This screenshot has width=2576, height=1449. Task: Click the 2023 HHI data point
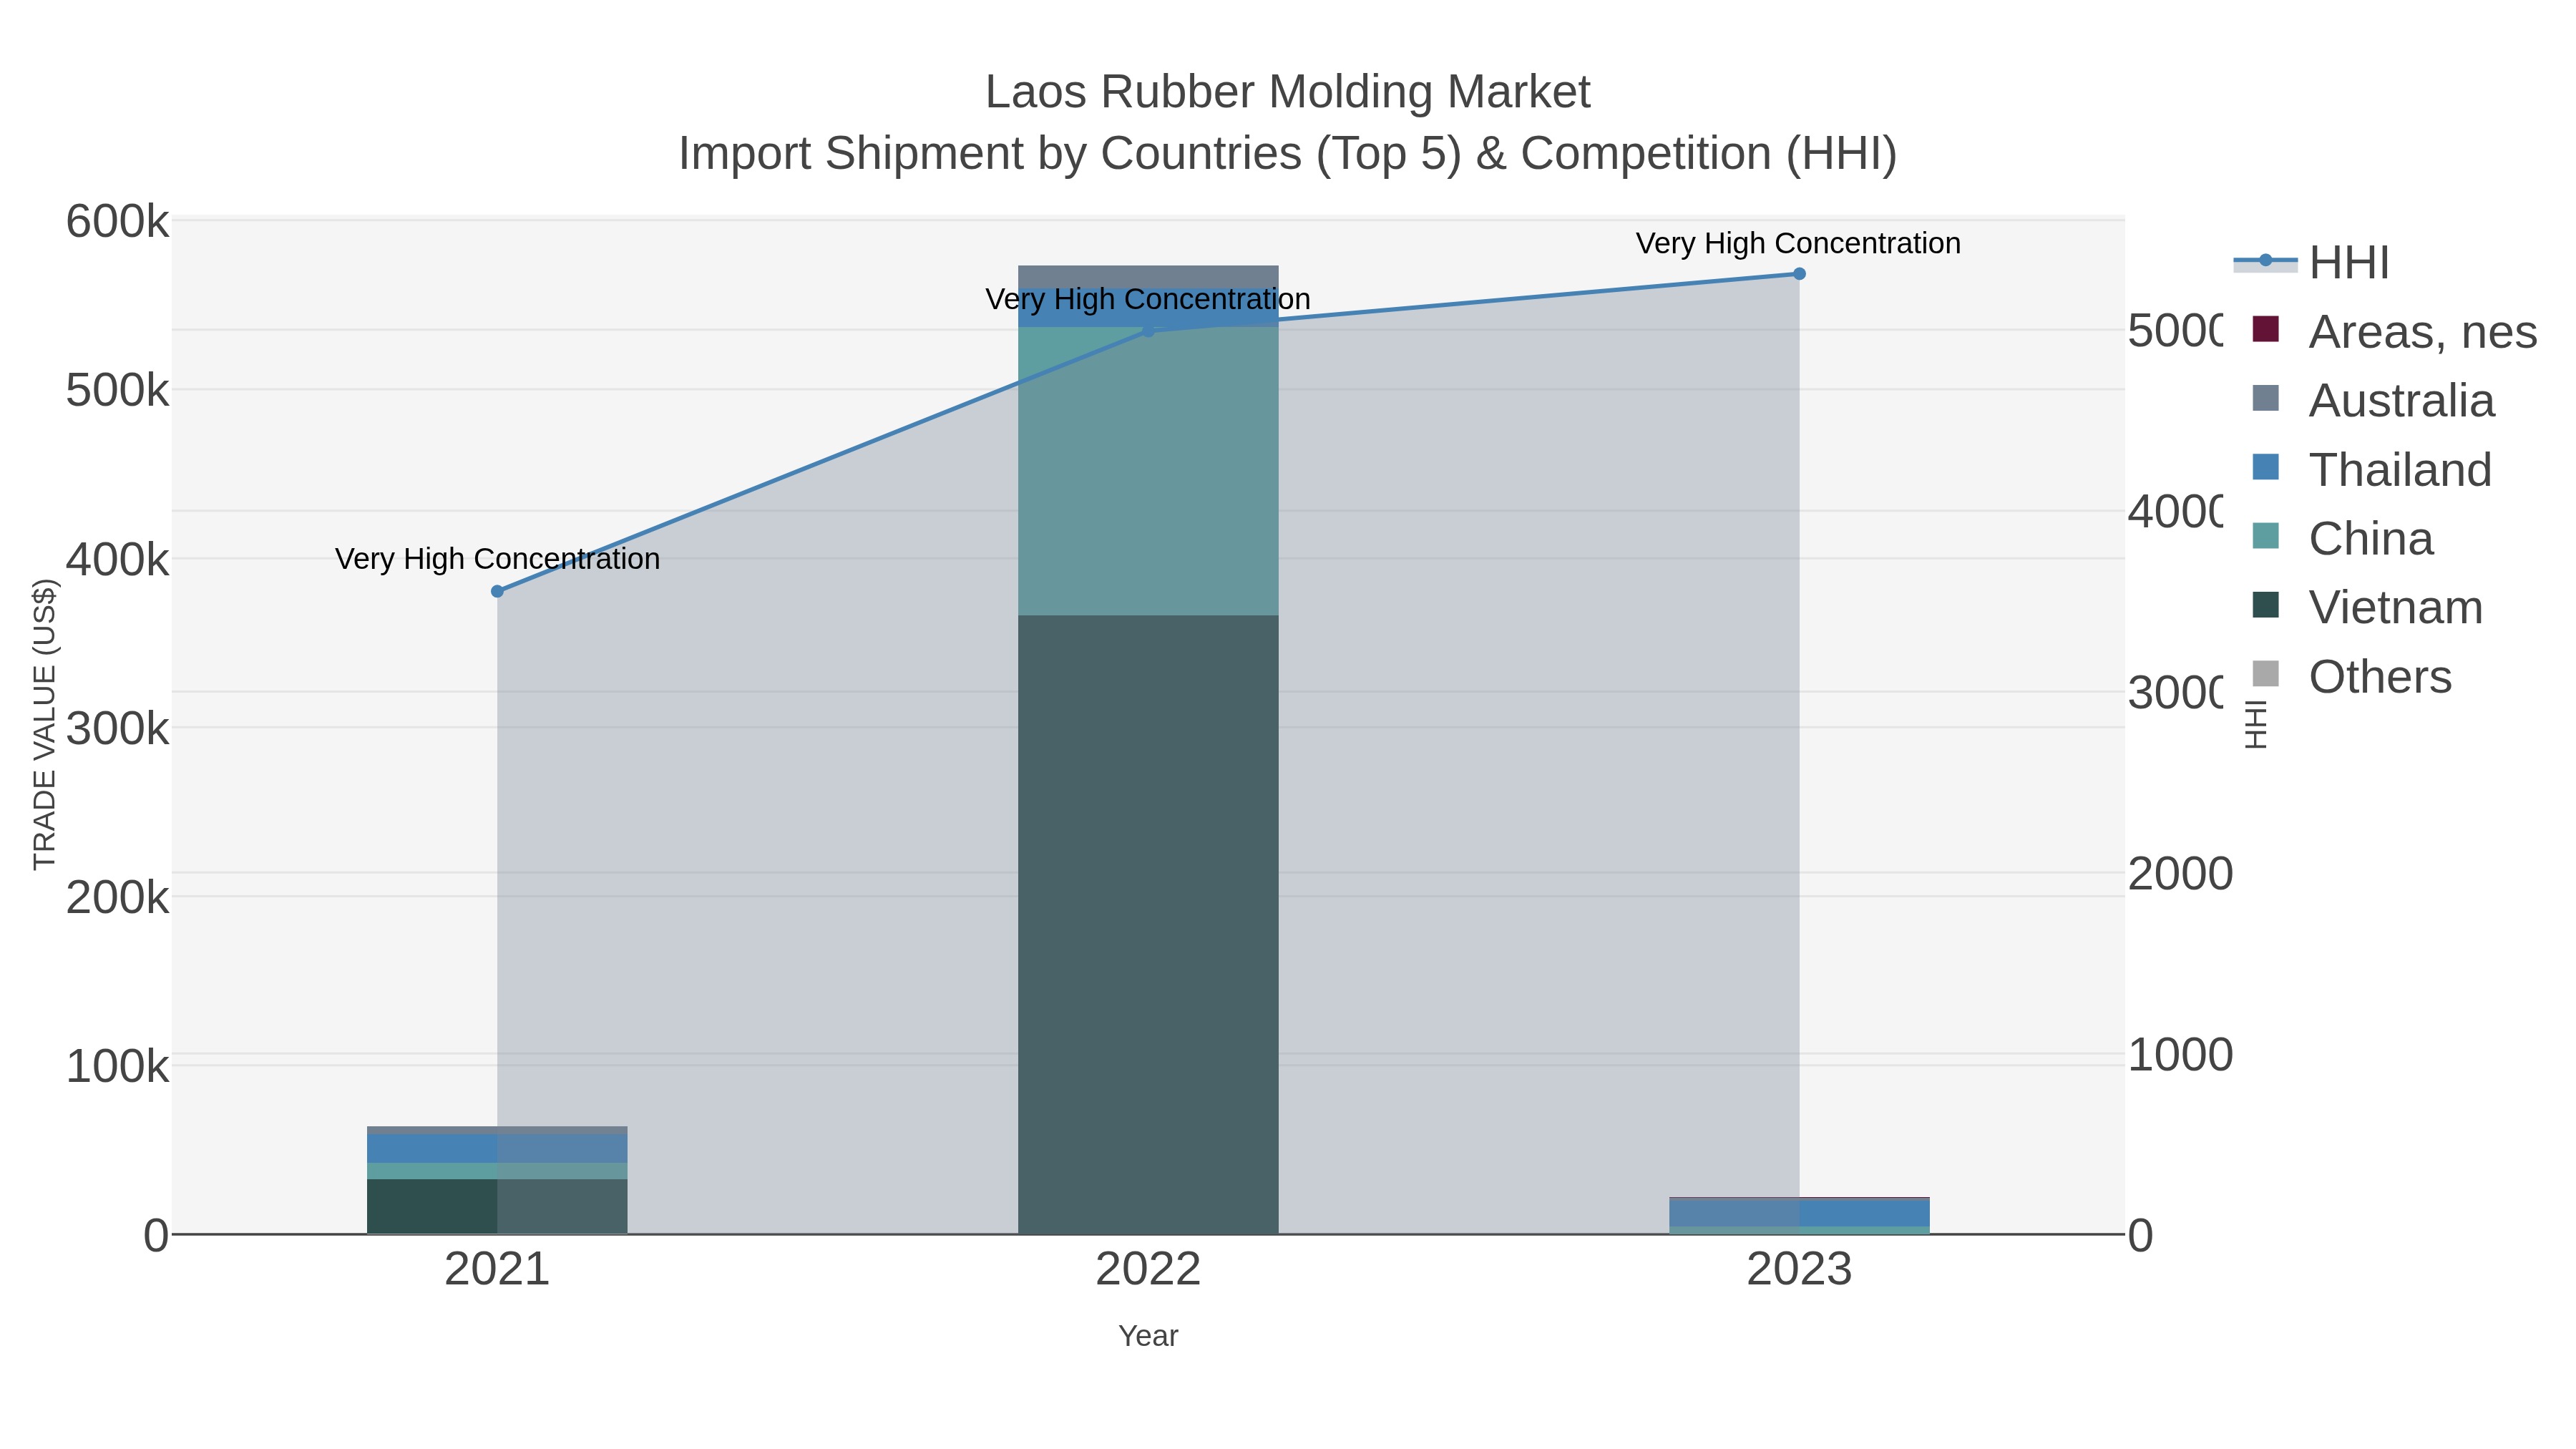coord(1799,274)
